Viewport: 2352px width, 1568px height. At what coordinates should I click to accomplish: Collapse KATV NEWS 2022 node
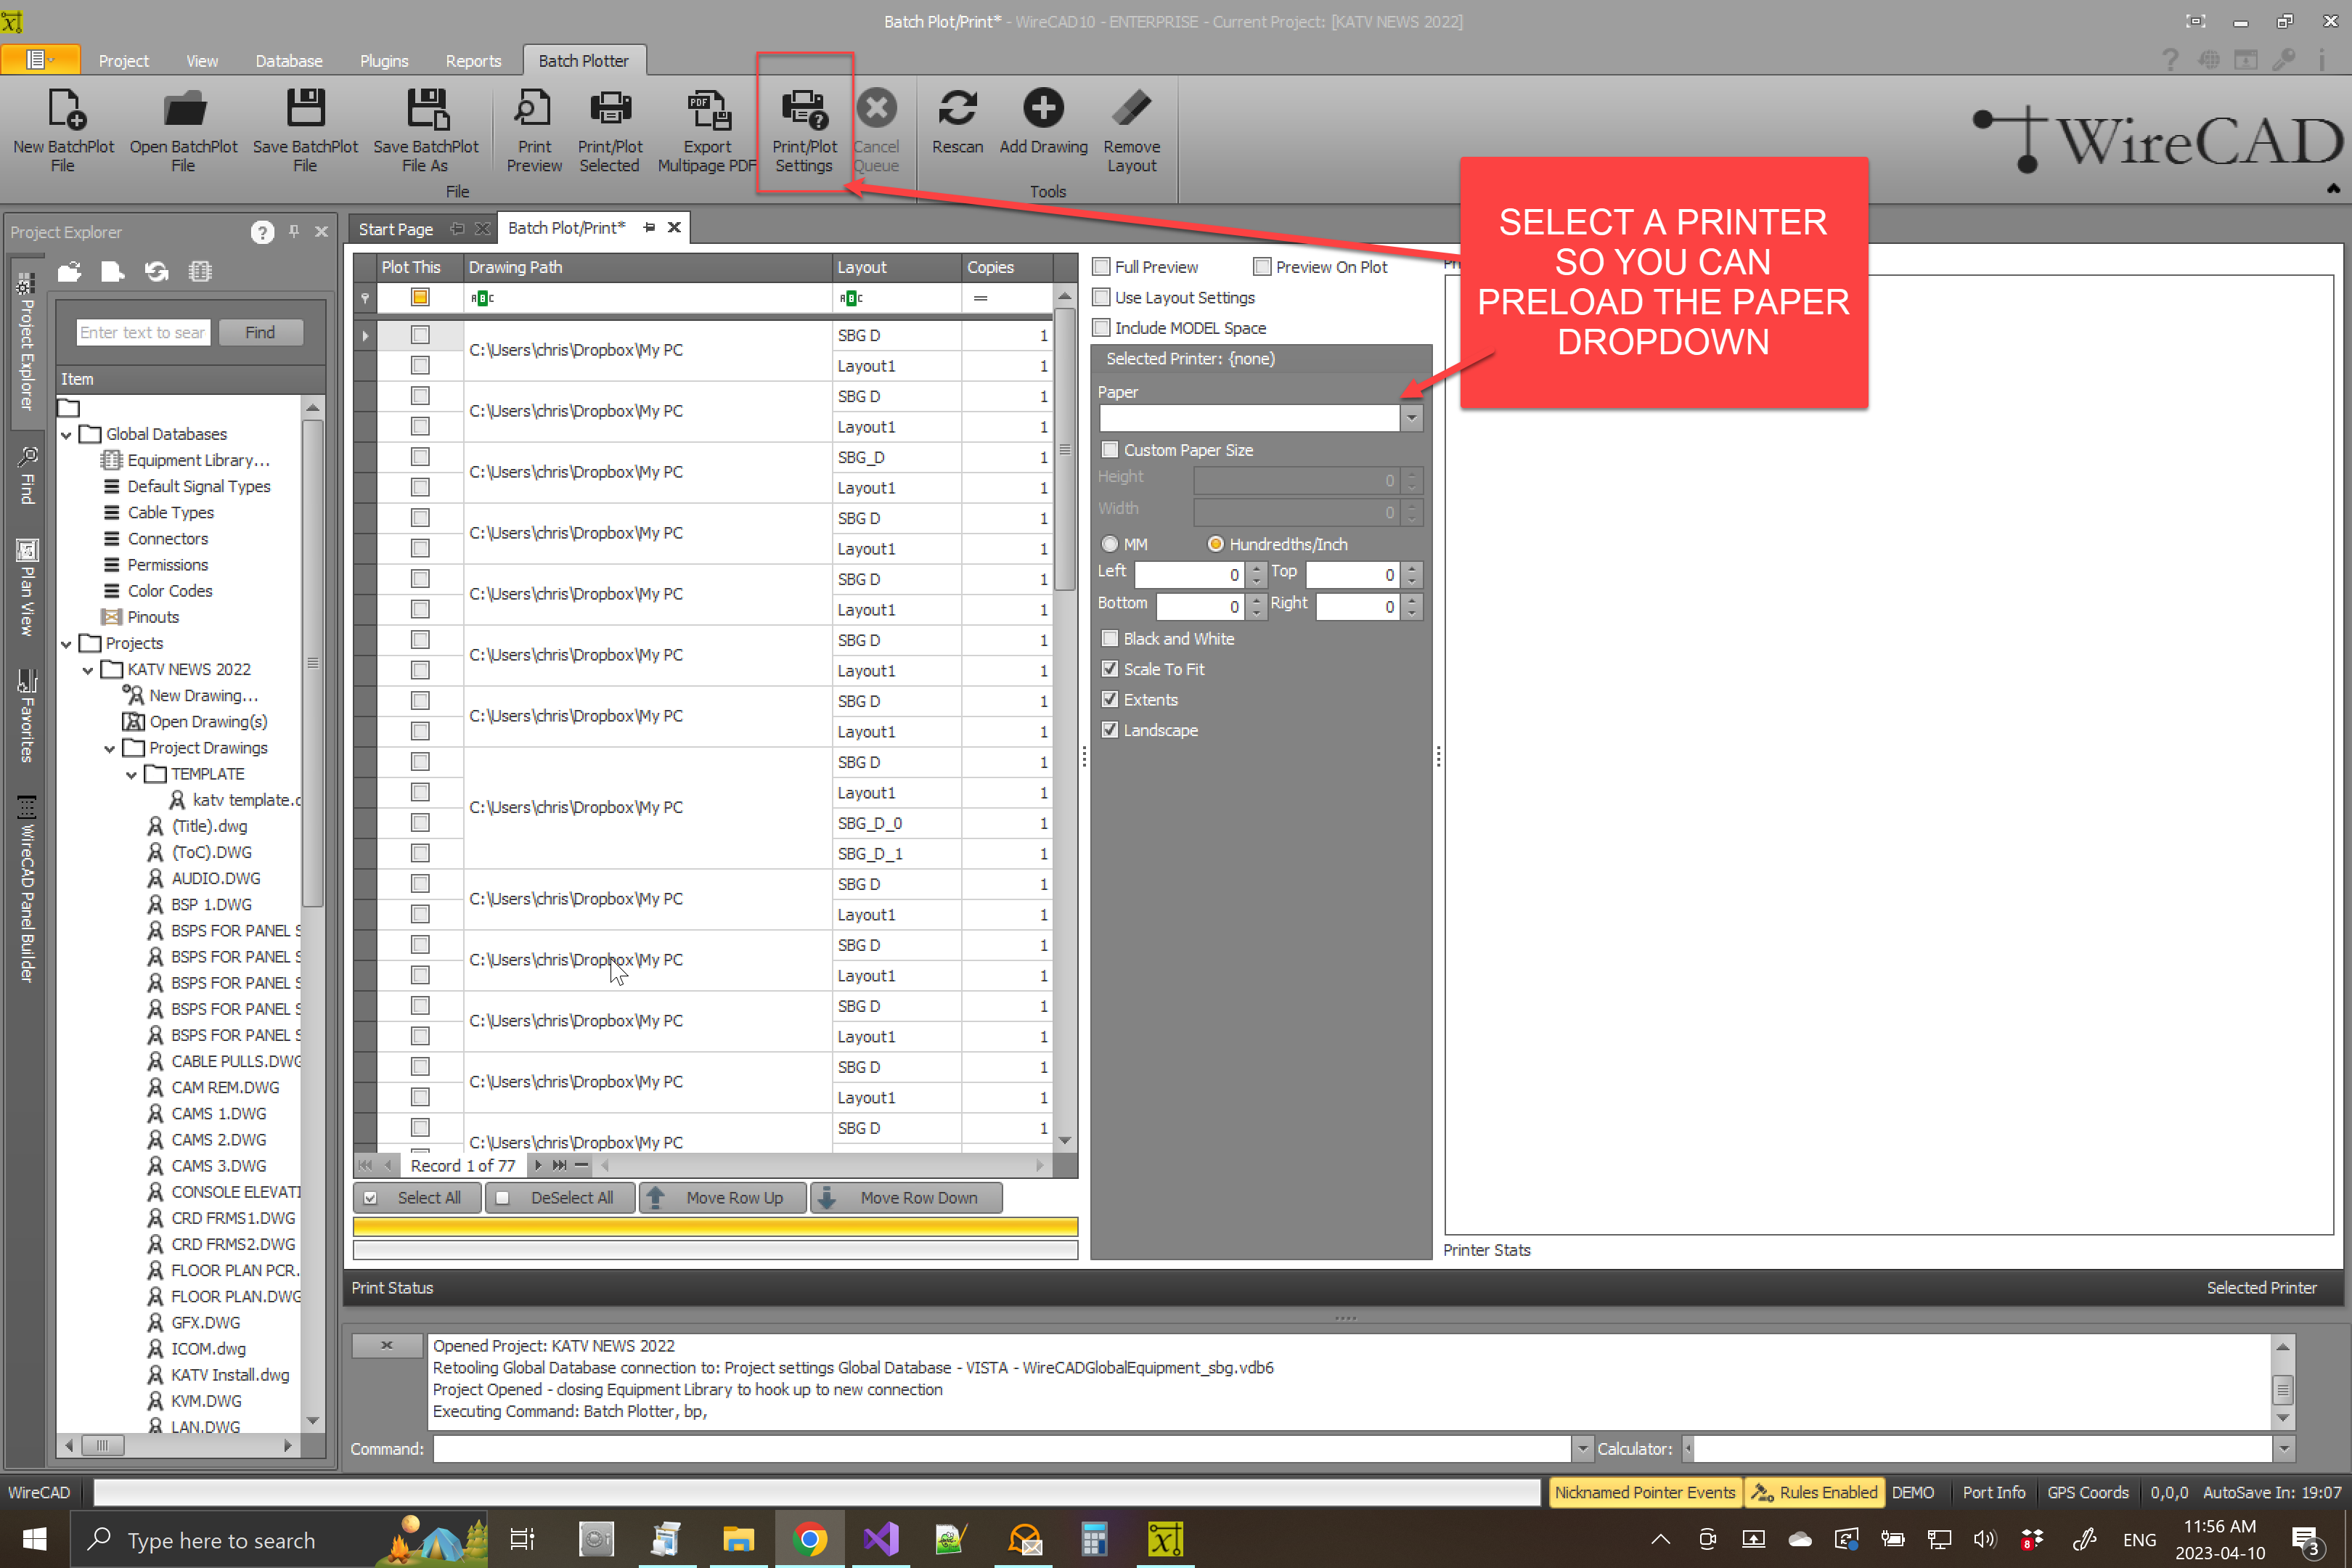[x=88, y=669]
